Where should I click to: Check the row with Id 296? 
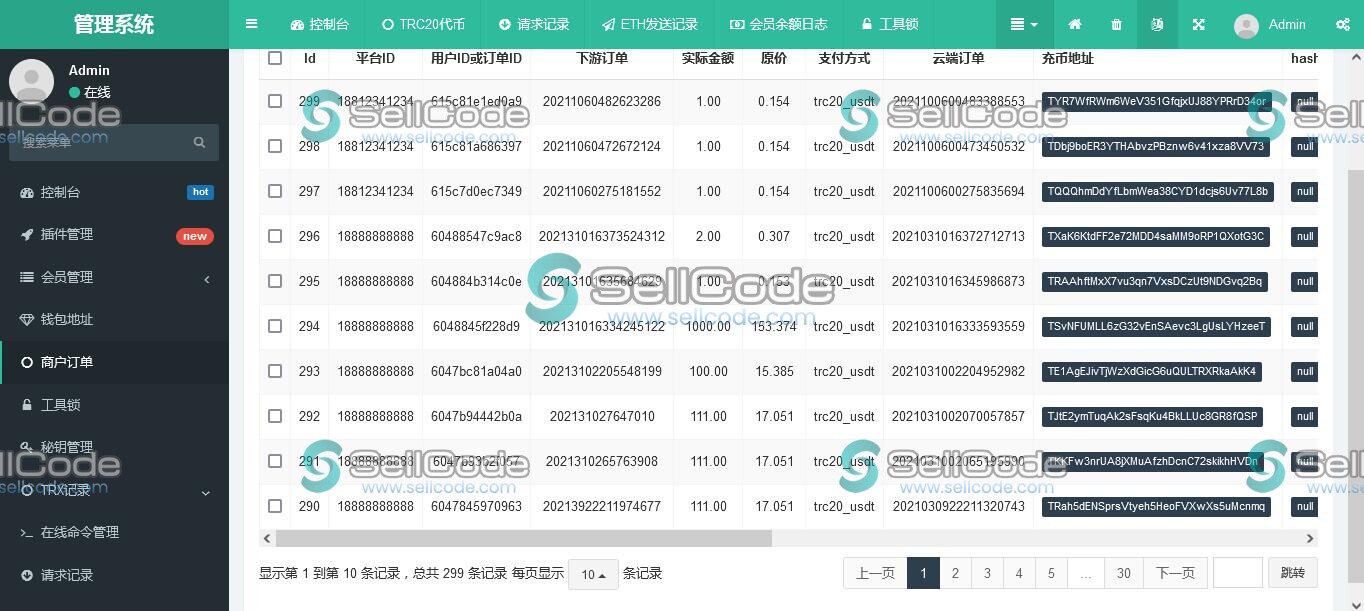[275, 236]
